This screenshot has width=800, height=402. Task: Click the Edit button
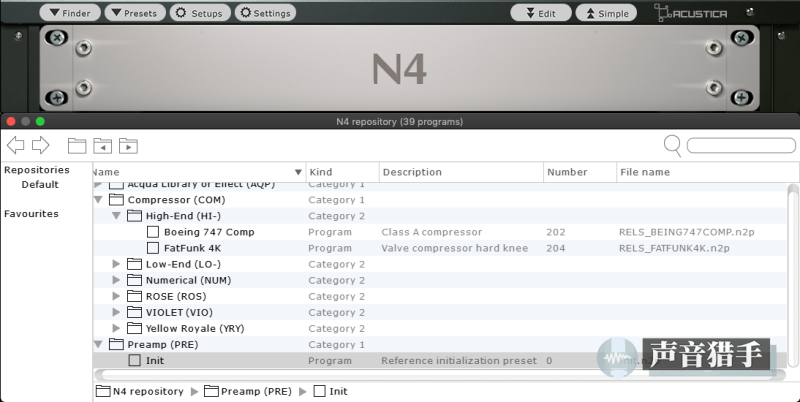click(x=541, y=13)
